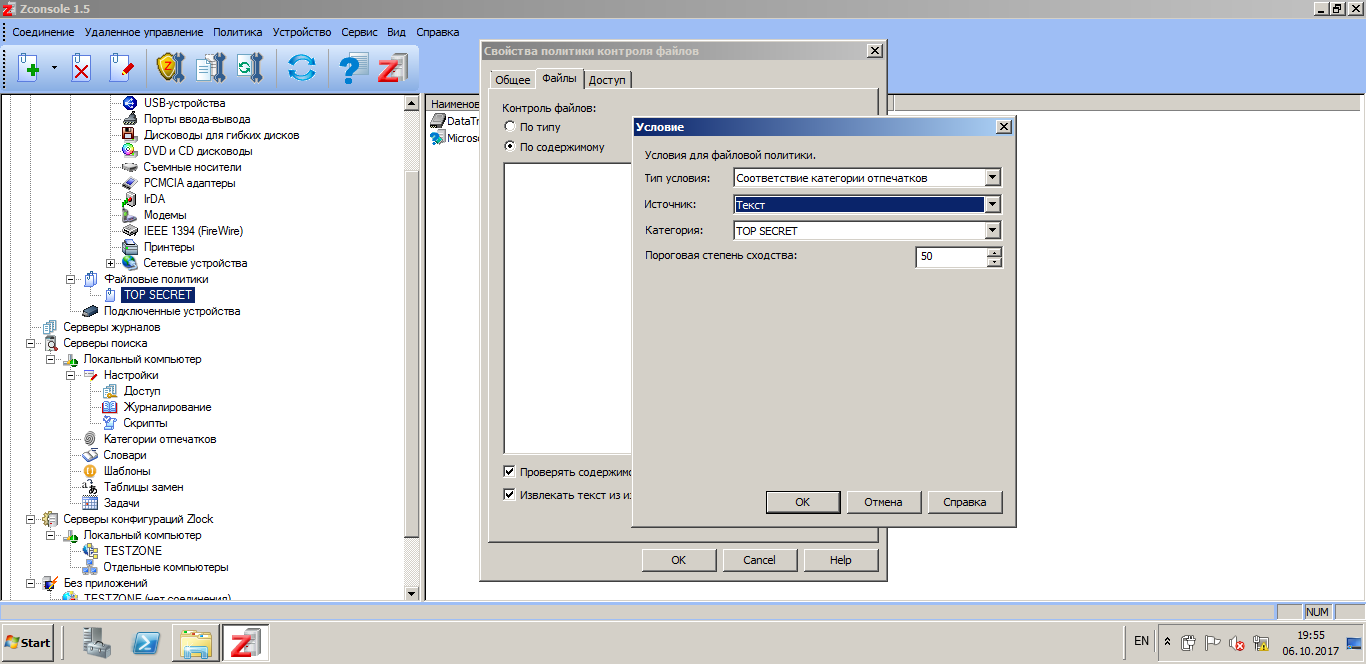Open the Источник dropdown showing Текст

coord(992,204)
